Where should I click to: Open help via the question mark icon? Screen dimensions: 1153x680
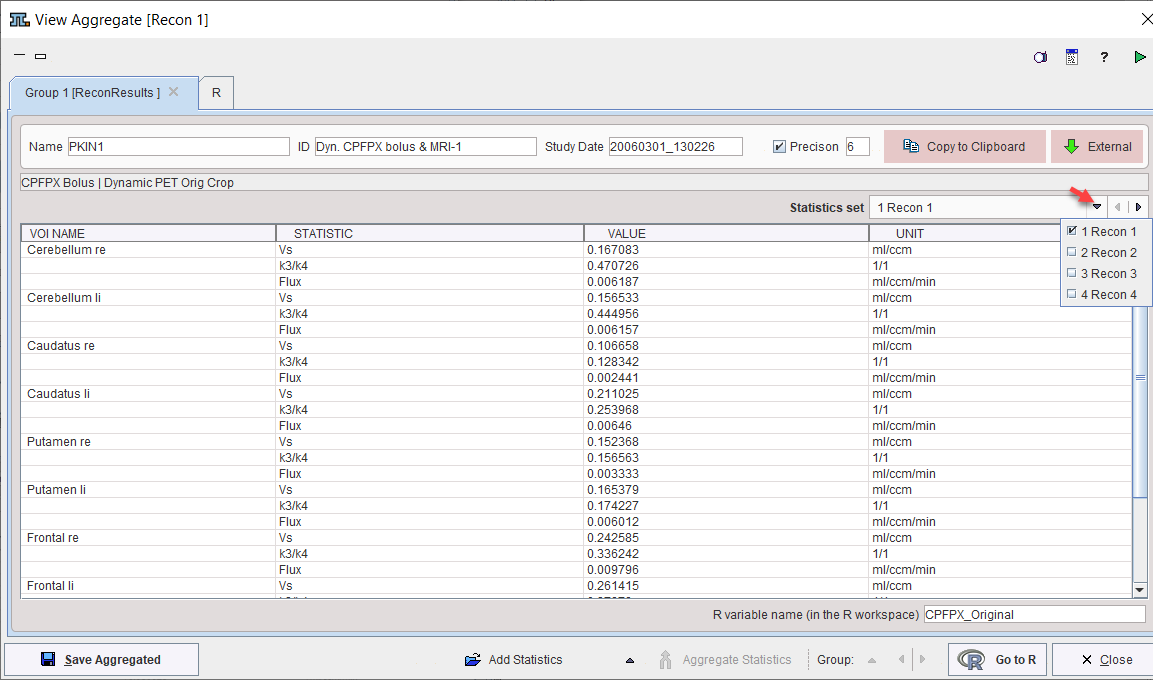pos(1104,57)
